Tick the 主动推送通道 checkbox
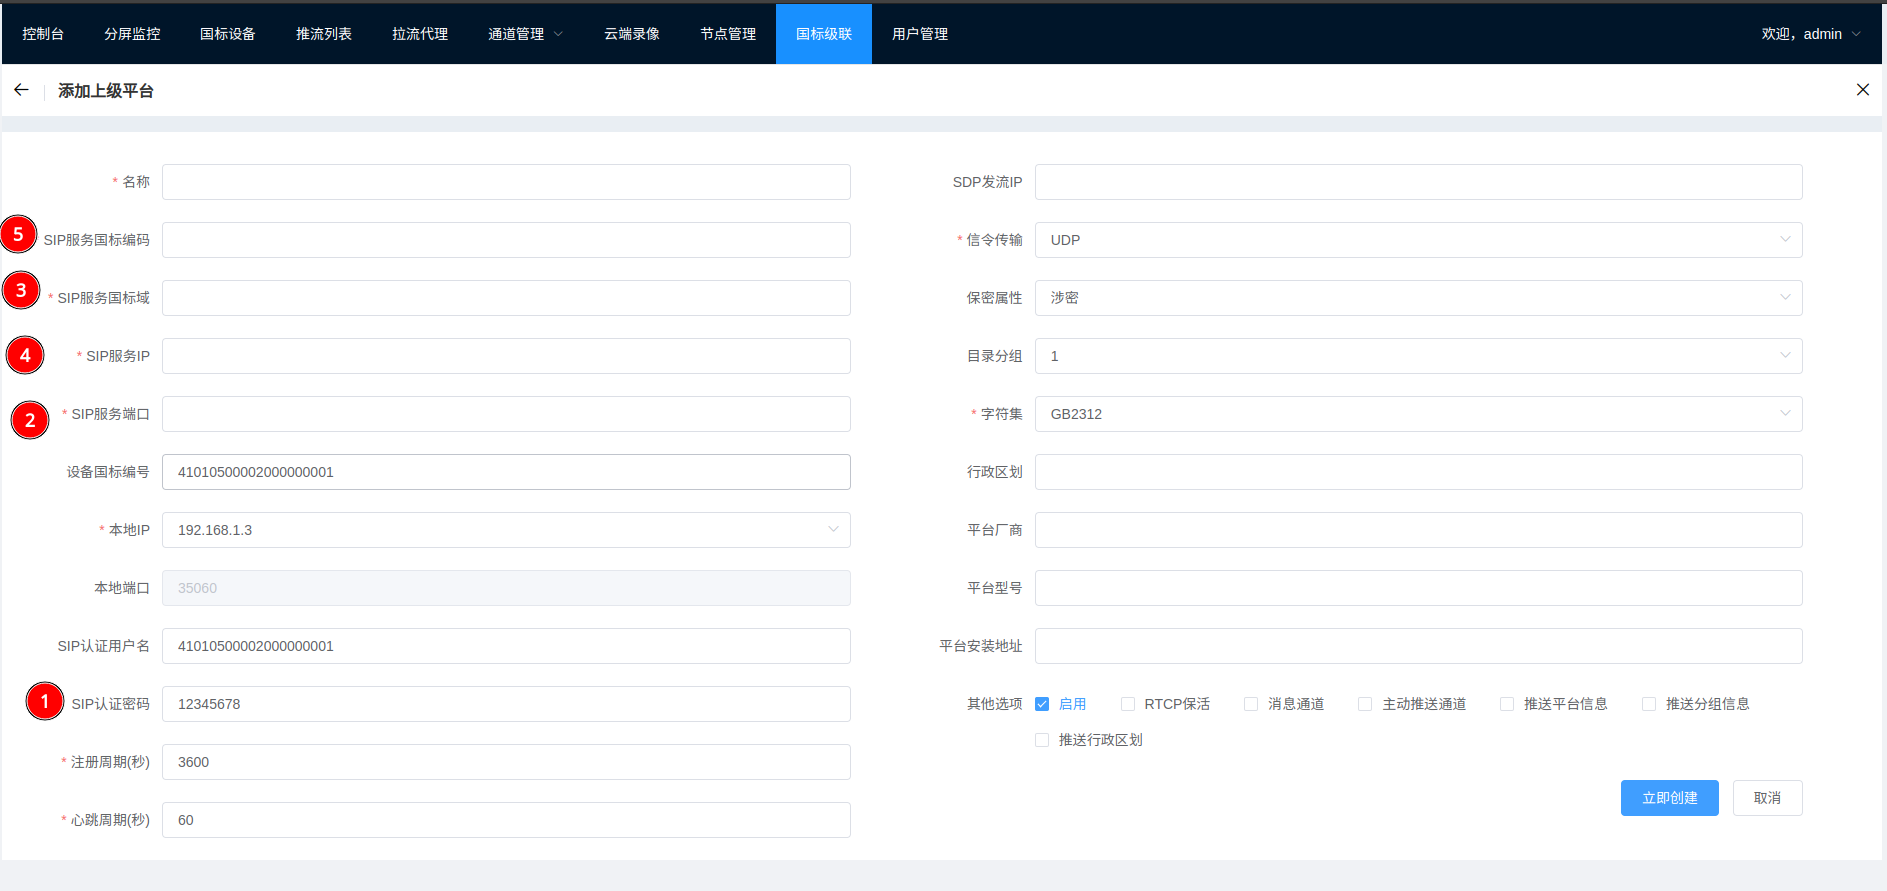The height and width of the screenshot is (891, 1887). pyautogui.click(x=1365, y=704)
